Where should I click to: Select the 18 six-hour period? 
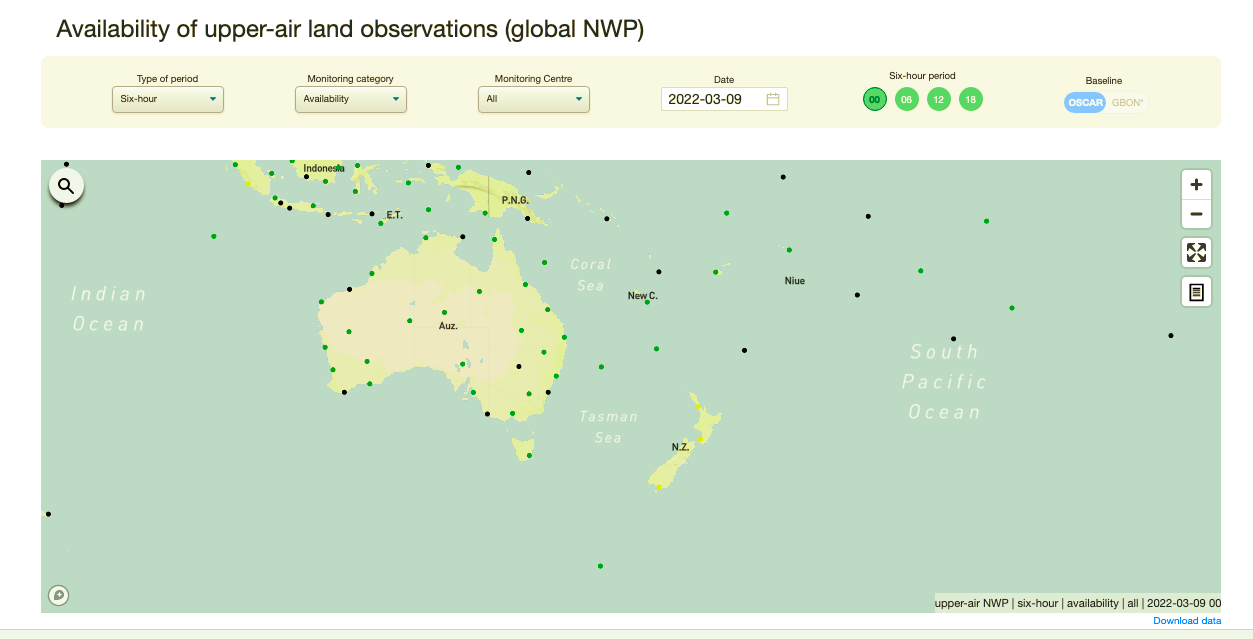coord(970,99)
